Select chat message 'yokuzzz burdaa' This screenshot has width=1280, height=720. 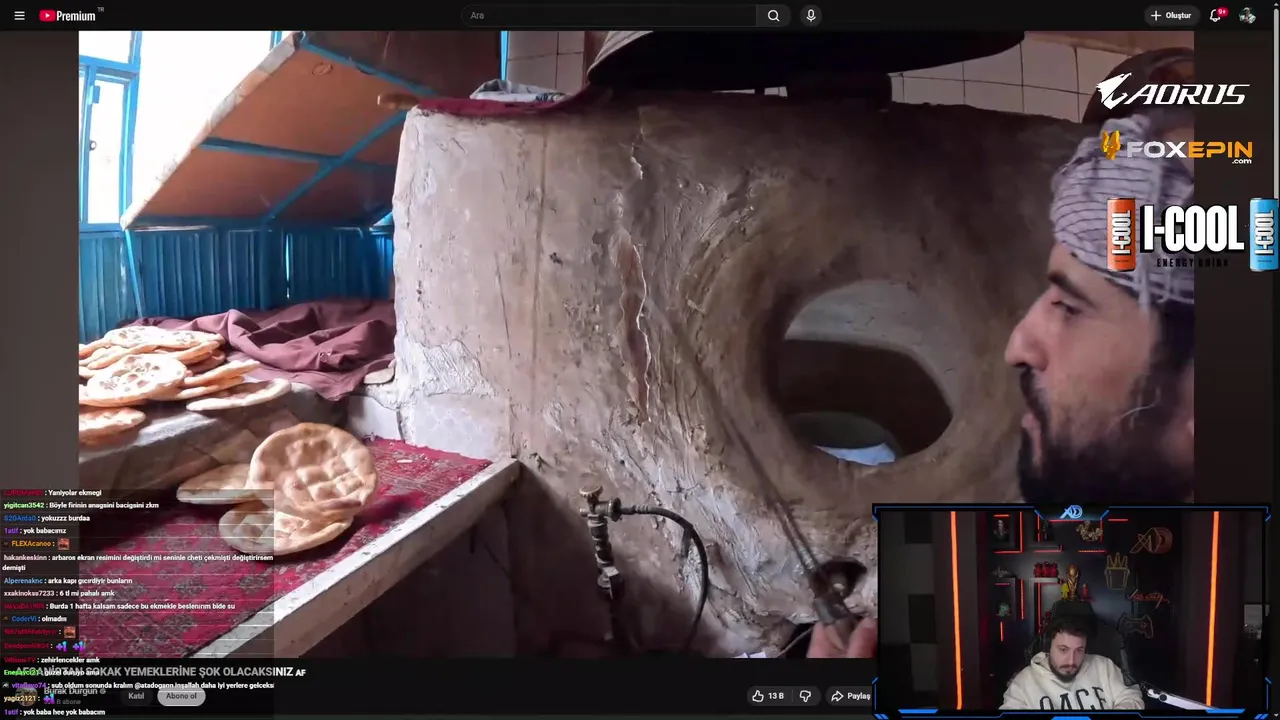click(x=65, y=518)
